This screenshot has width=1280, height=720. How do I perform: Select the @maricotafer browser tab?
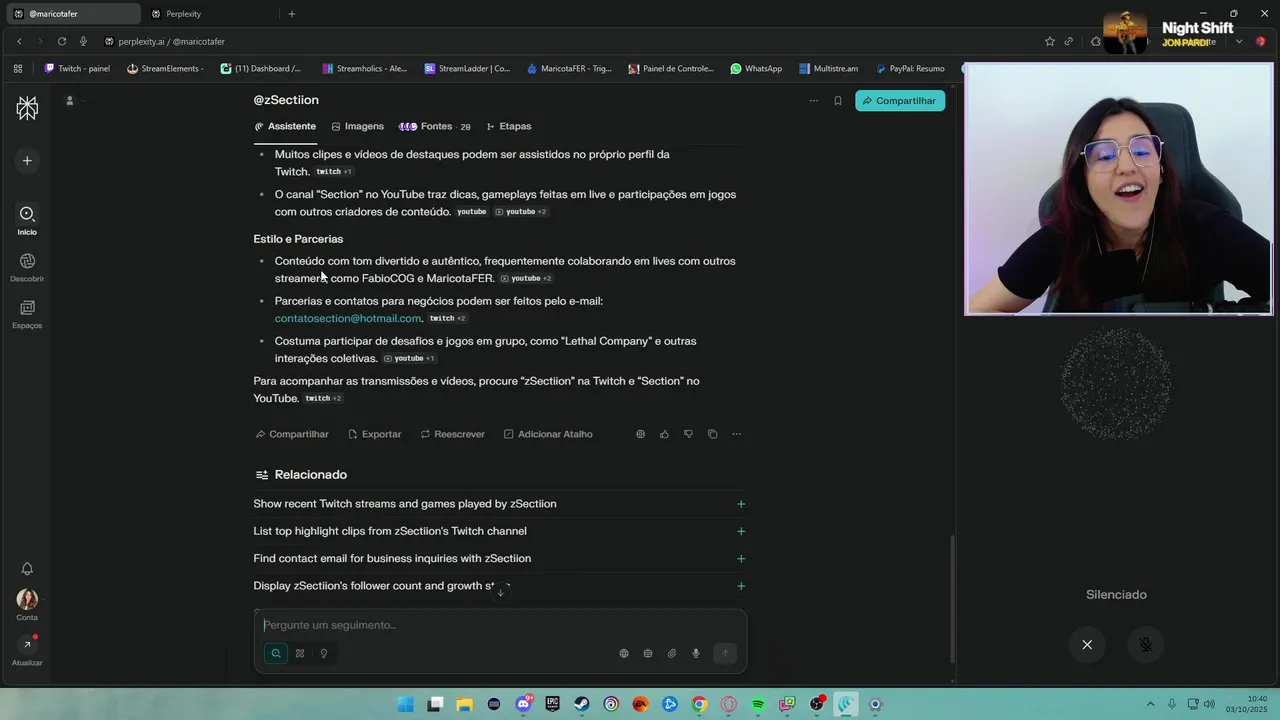click(72, 14)
